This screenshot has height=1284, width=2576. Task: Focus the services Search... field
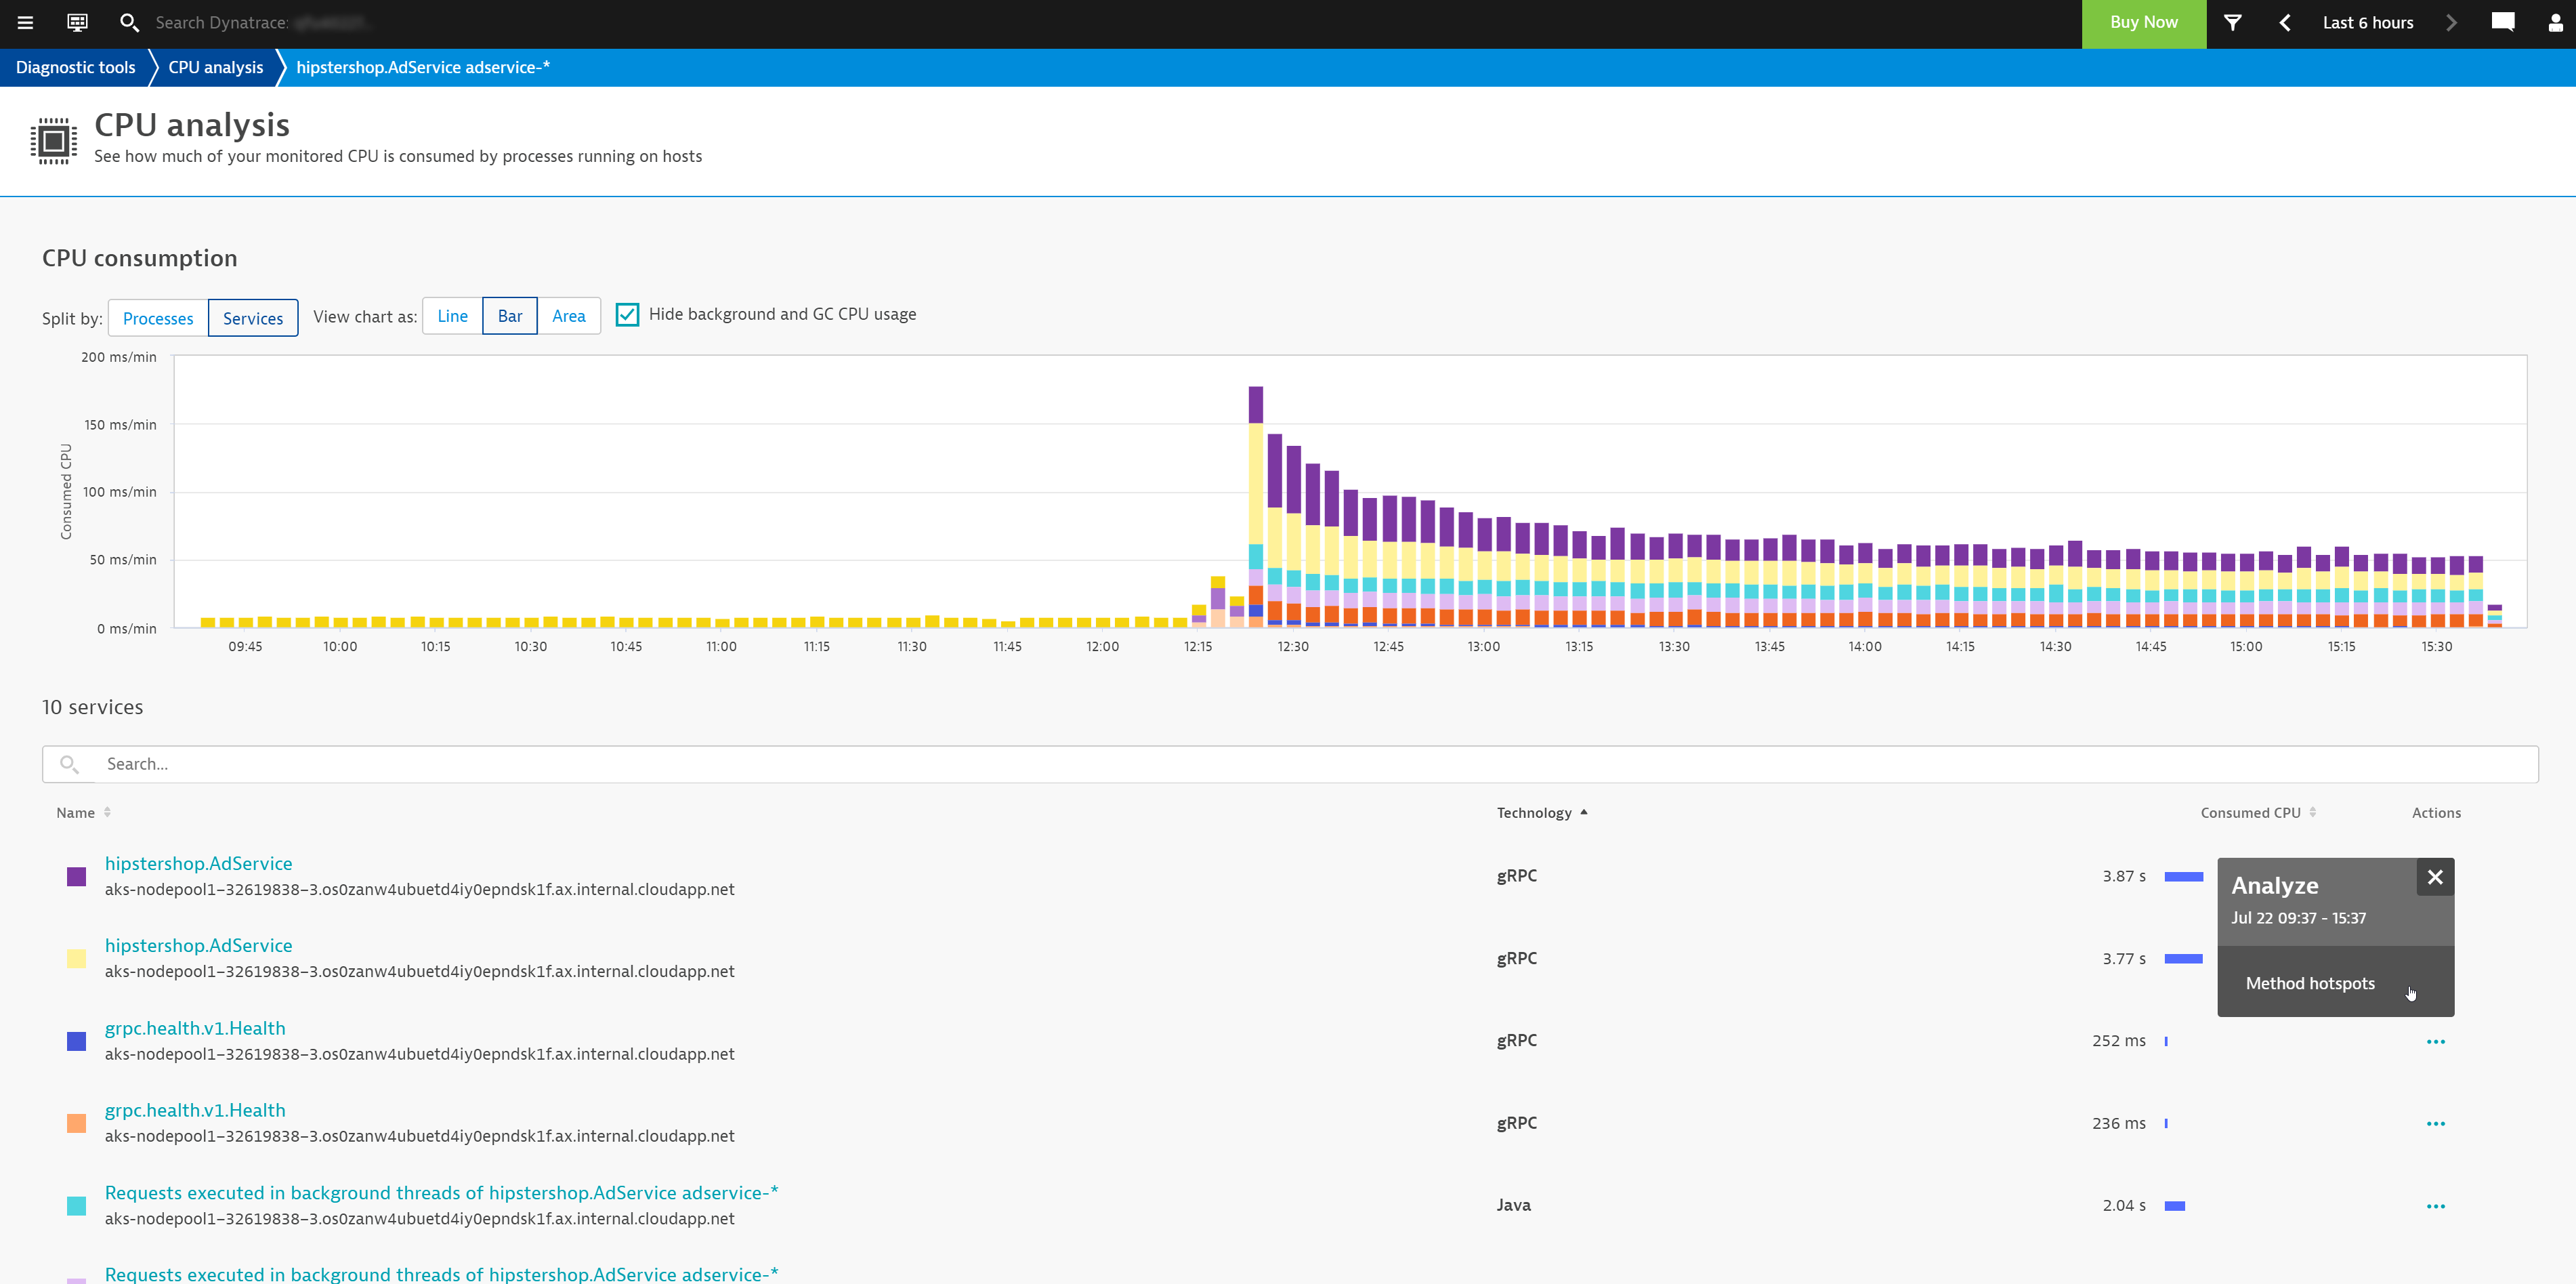[x=1290, y=764]
